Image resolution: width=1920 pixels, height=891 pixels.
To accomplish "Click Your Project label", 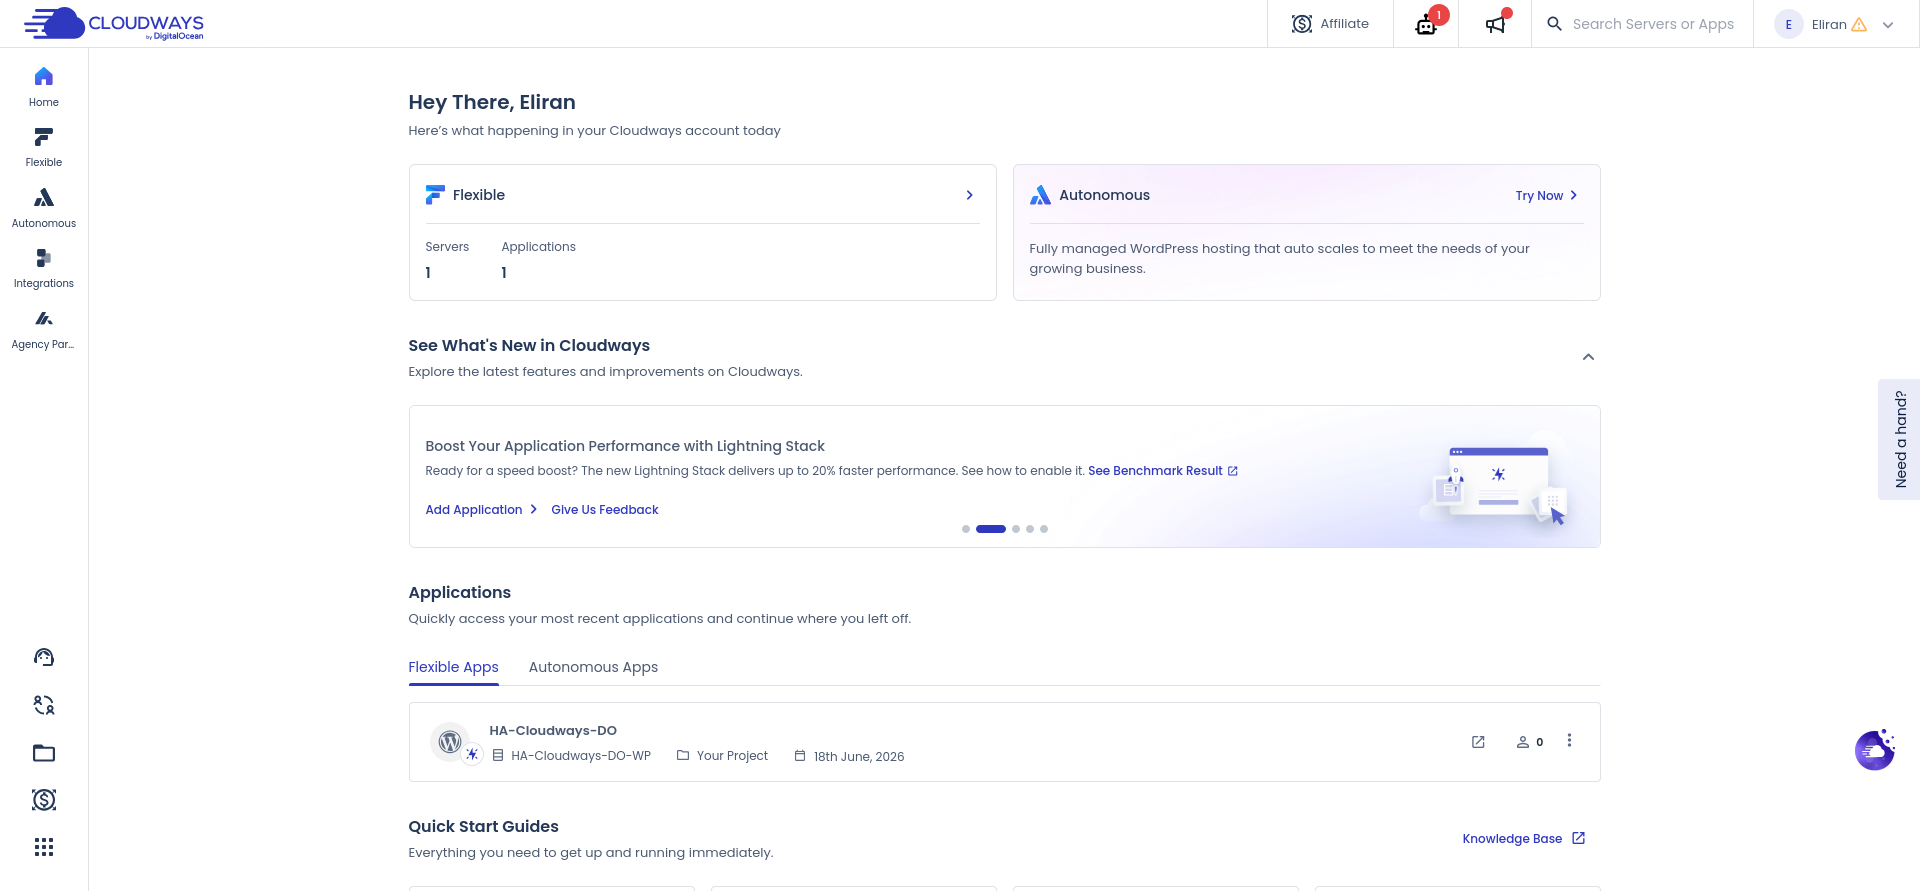I will [732, 756].
